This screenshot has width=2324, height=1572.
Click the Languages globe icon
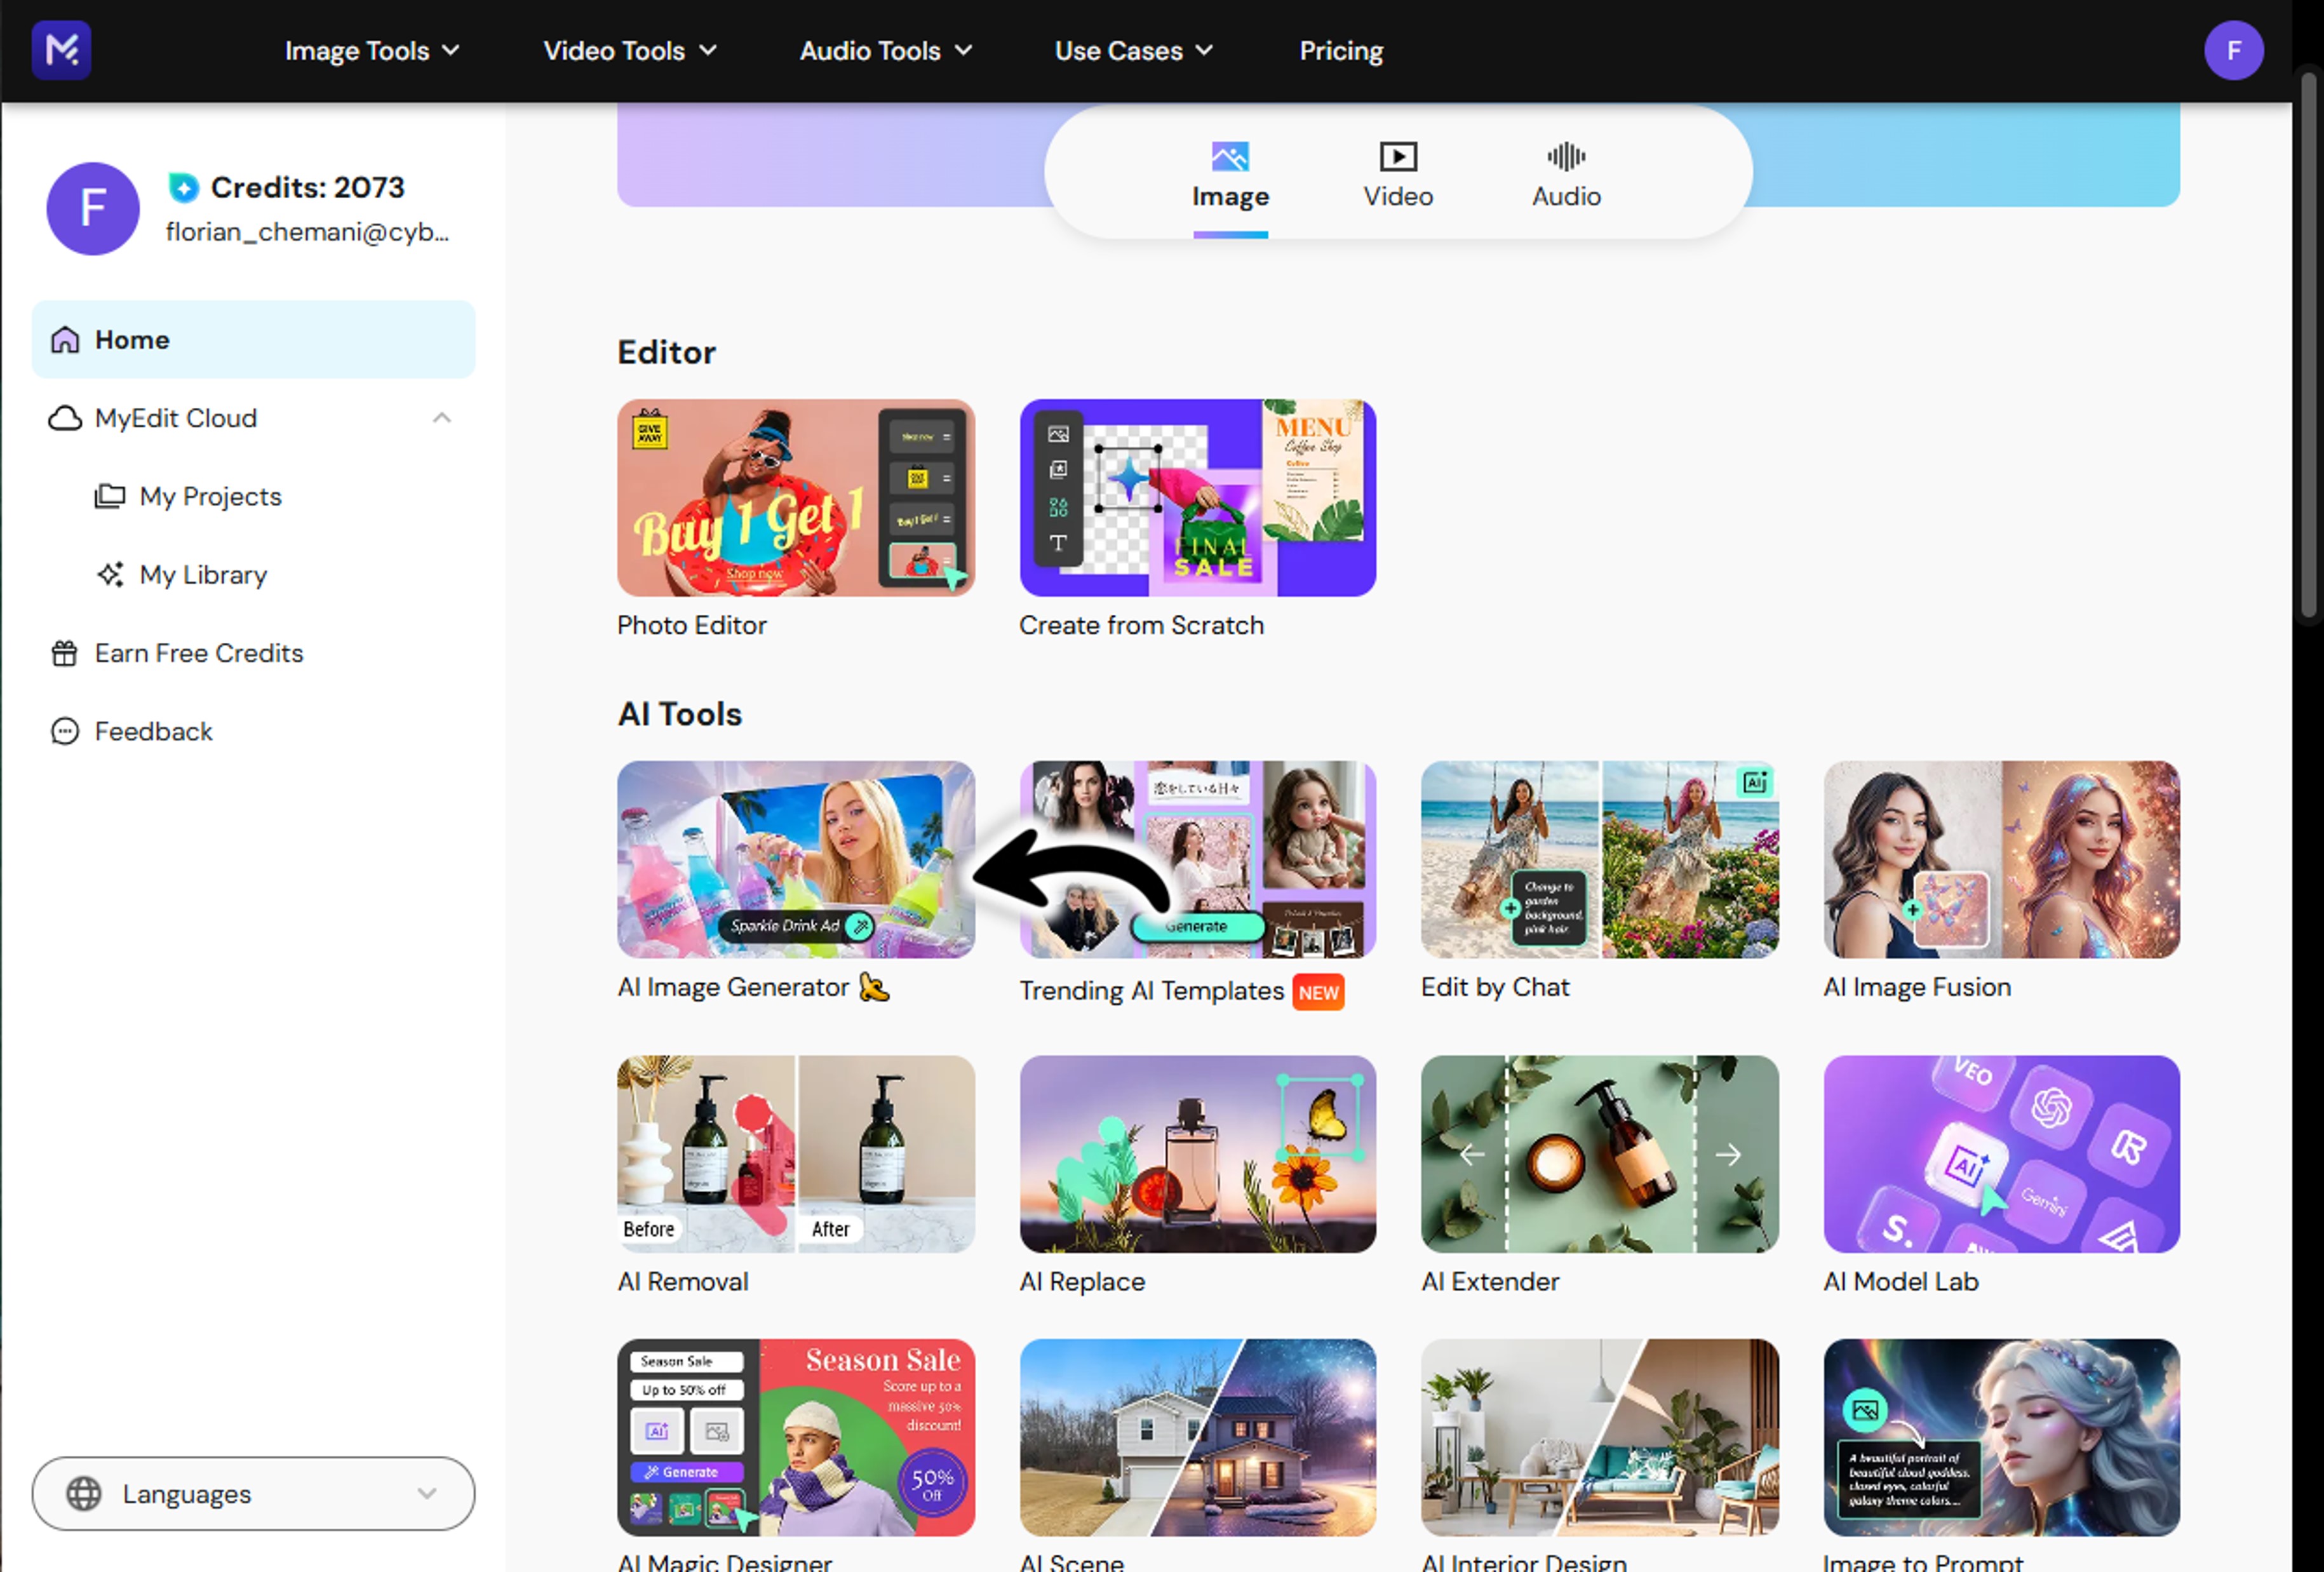pos(84,1493)
